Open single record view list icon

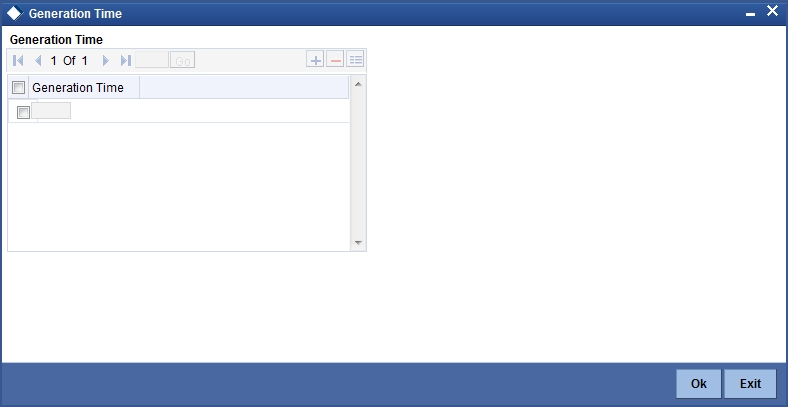click(355, 60)
